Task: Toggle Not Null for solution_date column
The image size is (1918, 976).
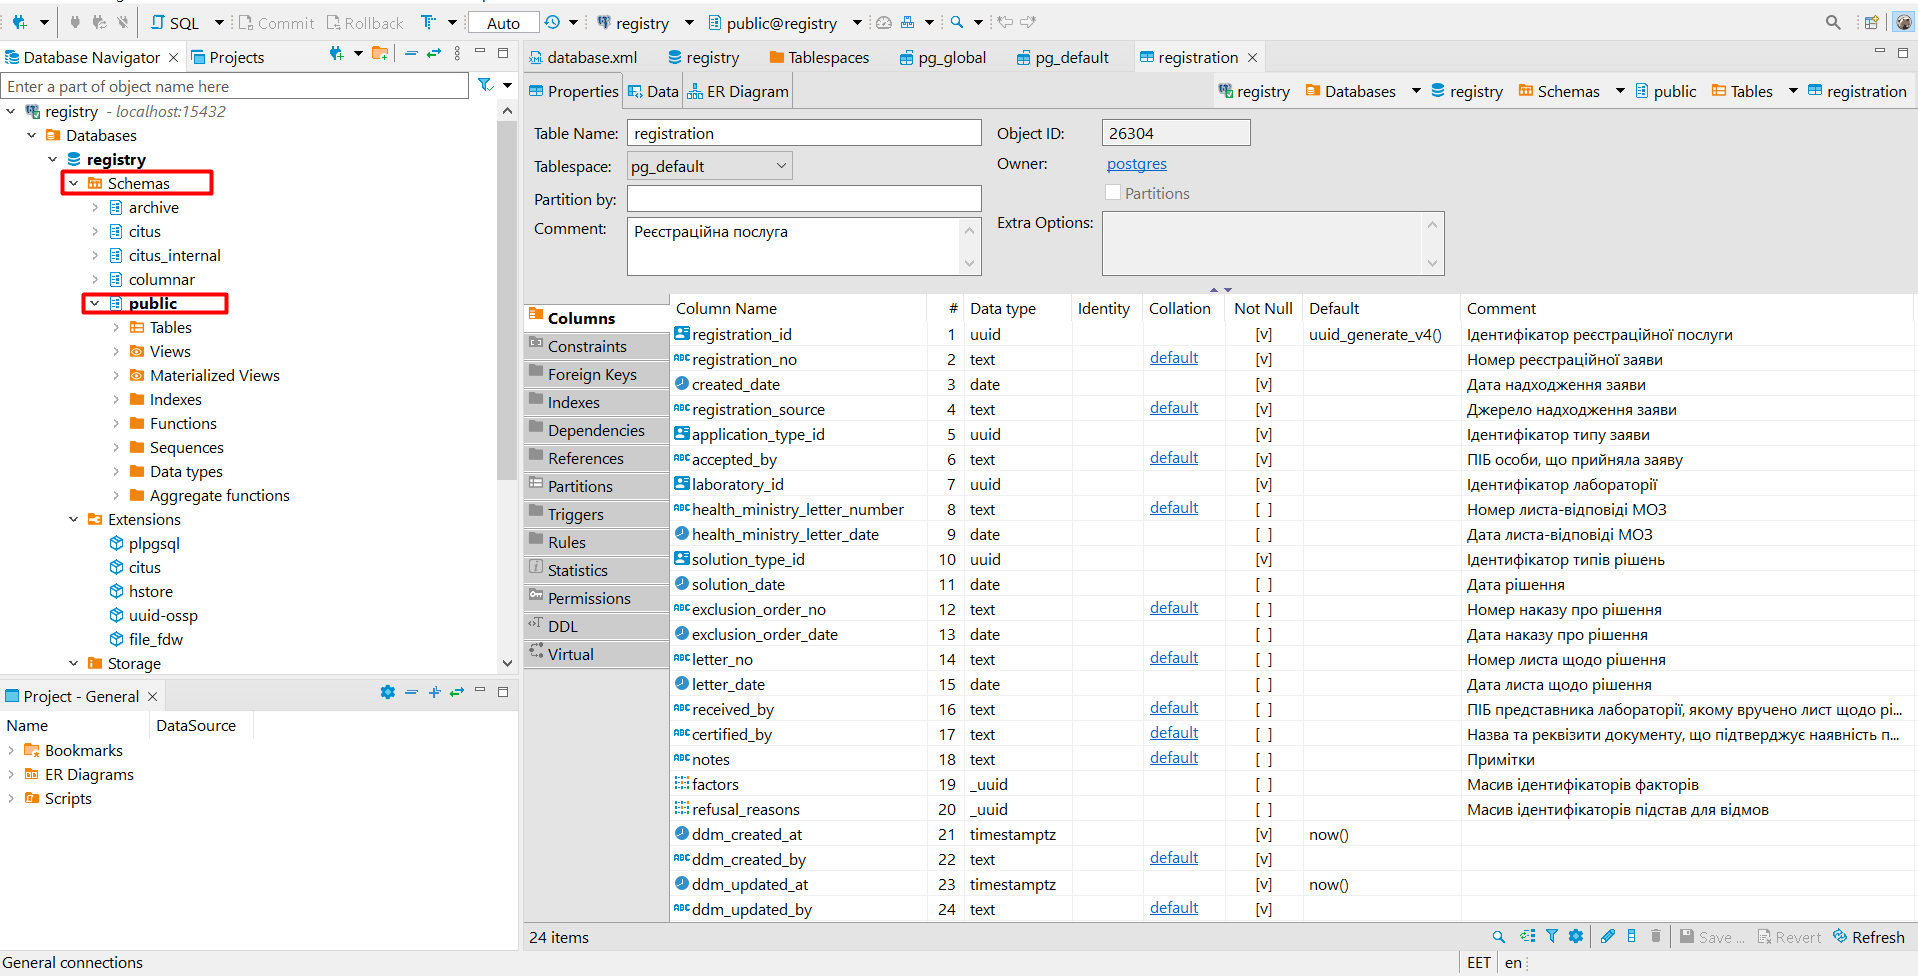Action: click(1264, 584)
